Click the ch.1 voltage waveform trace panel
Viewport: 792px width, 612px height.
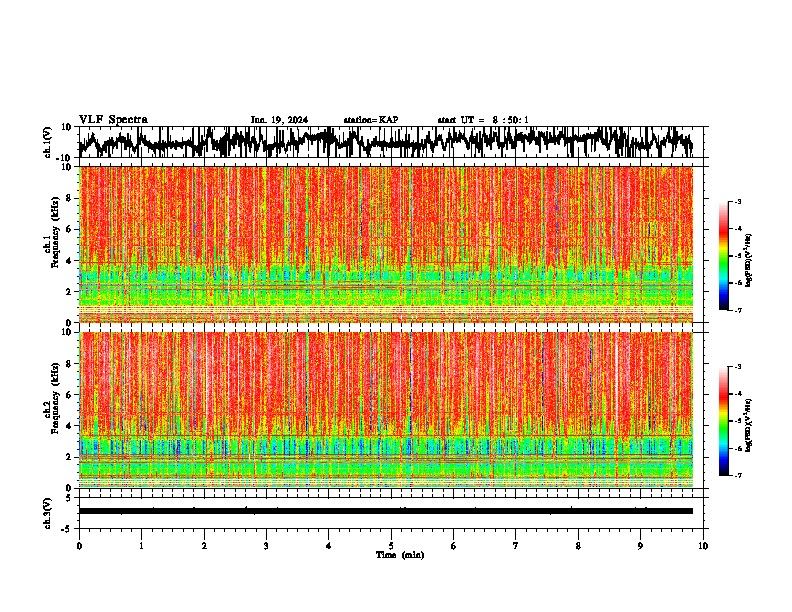(x=390, y=142)
